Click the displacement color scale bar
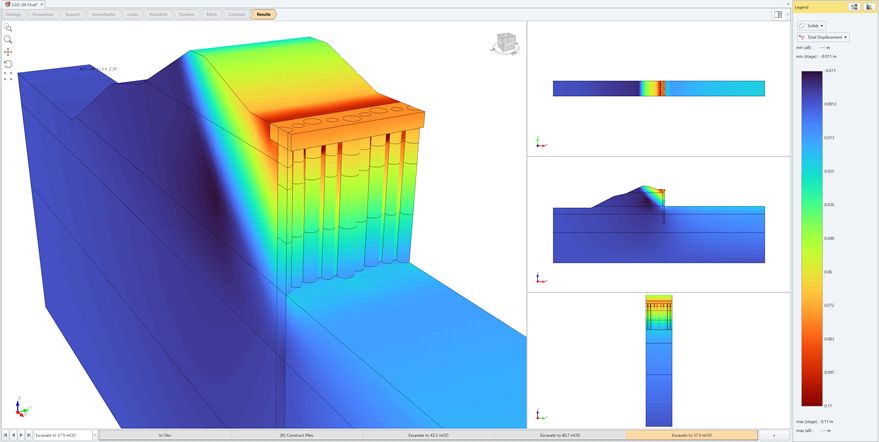Image resolution: width=879 pixels, height=442 pixels. (811, 240)
